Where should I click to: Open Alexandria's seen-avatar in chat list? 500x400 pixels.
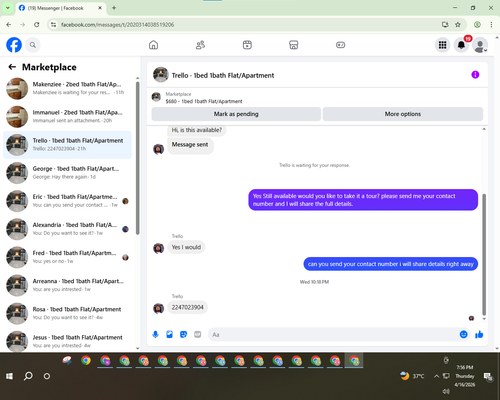point(125,229)
